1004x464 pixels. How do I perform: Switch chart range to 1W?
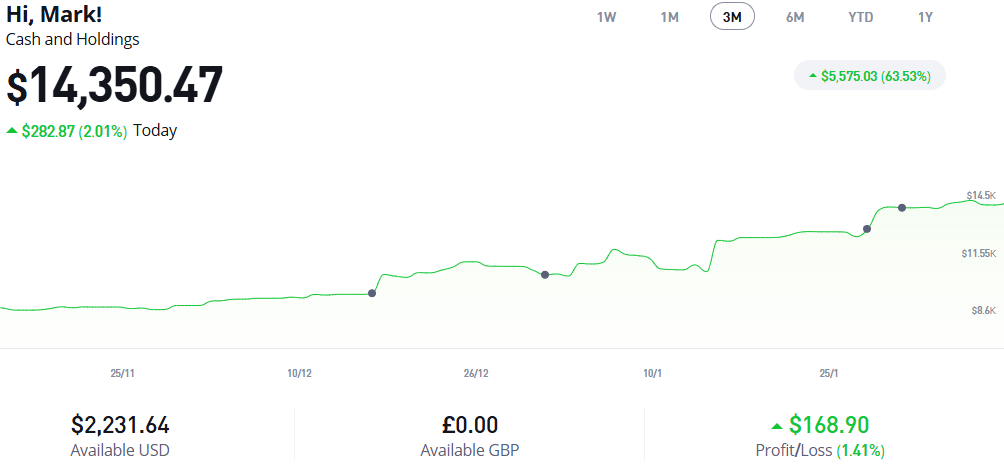coord(606,17)
